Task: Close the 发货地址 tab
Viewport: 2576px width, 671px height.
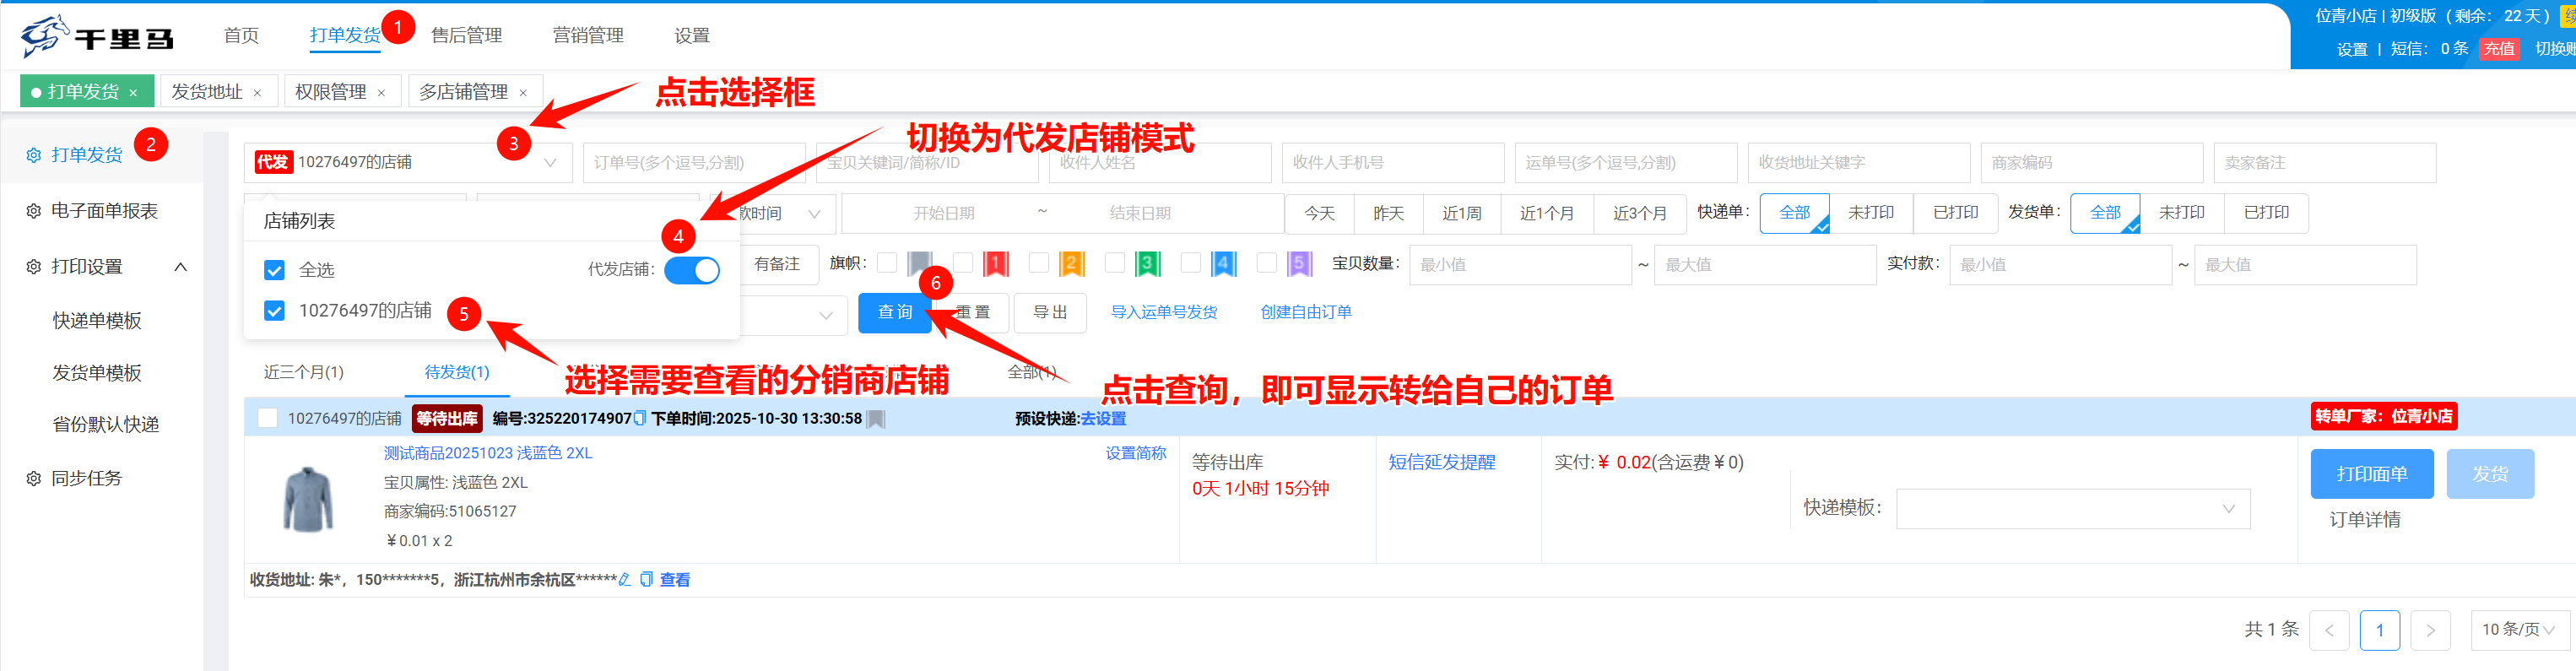Action: 257,93
